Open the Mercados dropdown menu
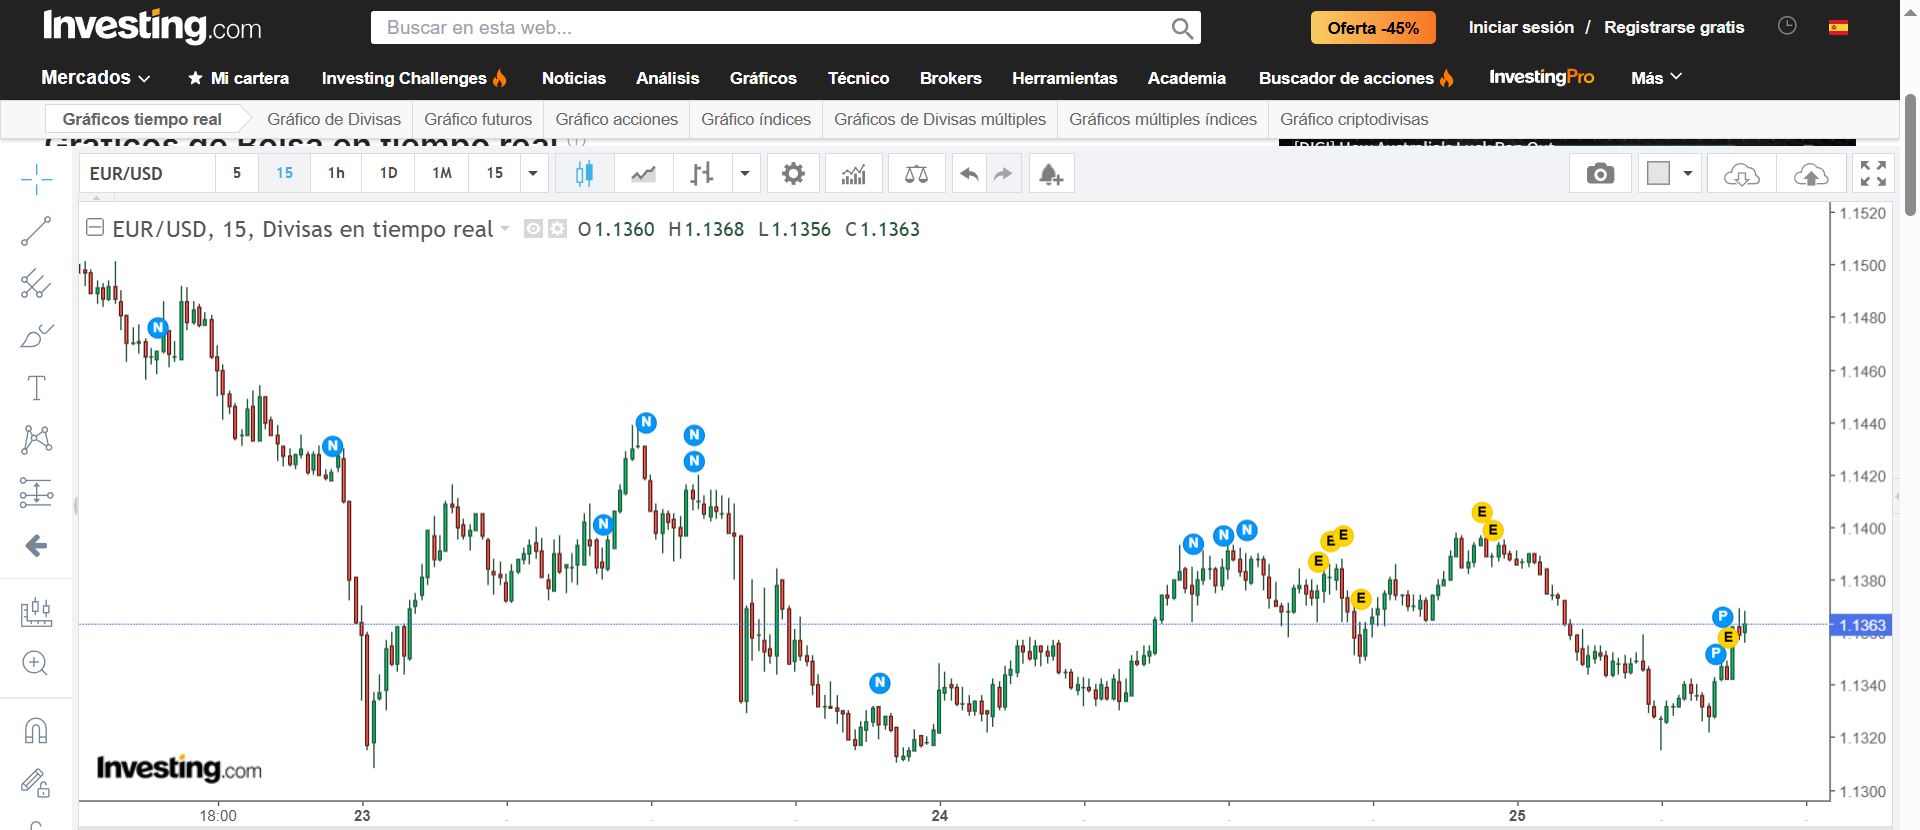The width and height of the screenshot is (1920, 830). tap(96, 78)
